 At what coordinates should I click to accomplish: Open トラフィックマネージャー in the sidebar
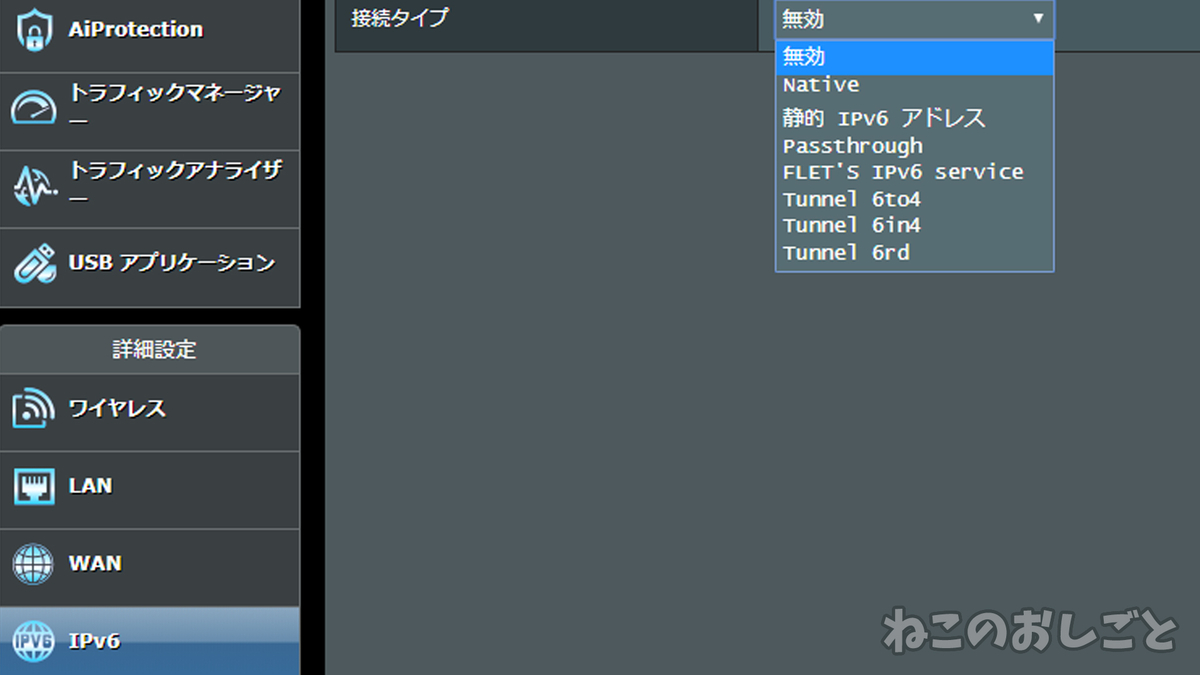click(150, 111)
